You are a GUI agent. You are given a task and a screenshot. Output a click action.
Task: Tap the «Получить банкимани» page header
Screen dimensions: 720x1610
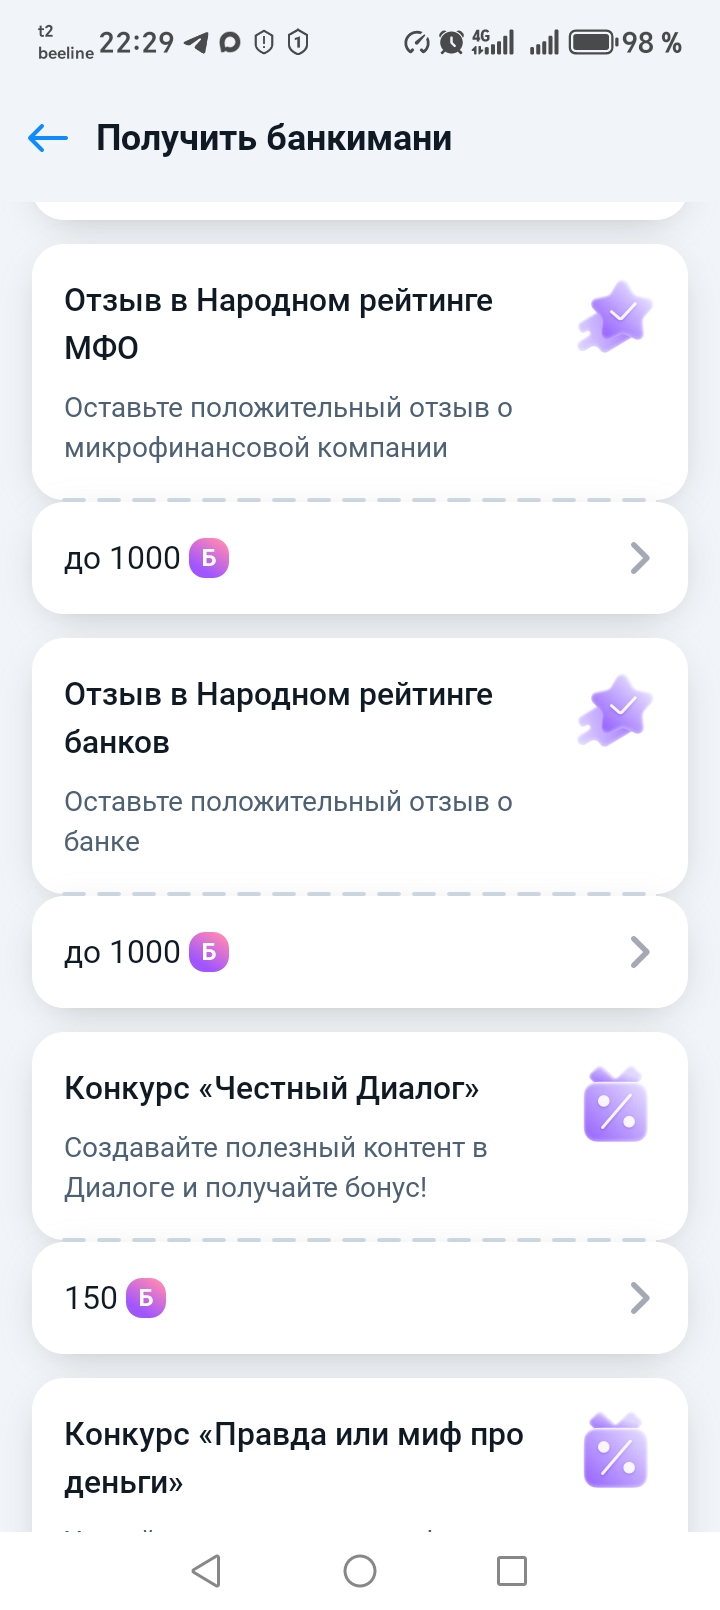click(x=274, y=138)
